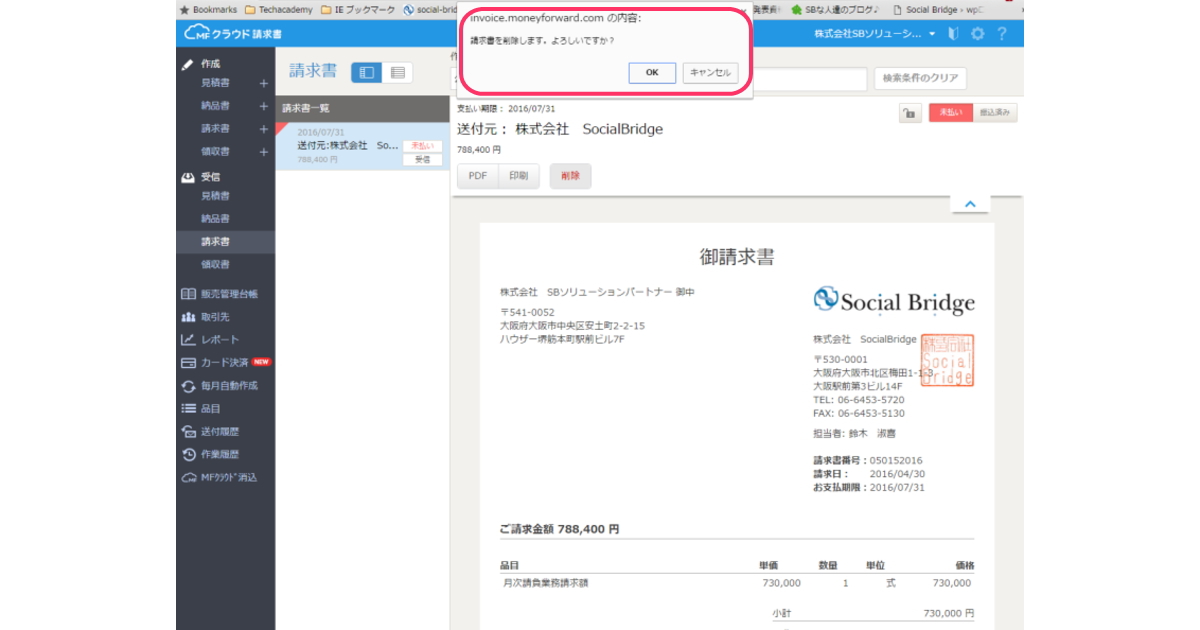1200x630 pixels.
Task: Open the 品目 list icon
Action: (x=188, y=409)
